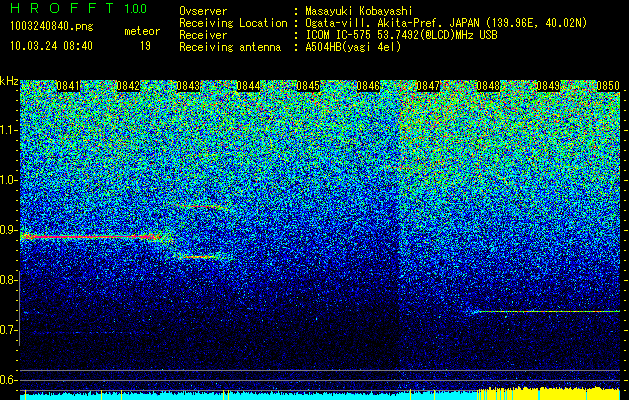Click the 1.0 kHz axis label

tap(9, 180)
